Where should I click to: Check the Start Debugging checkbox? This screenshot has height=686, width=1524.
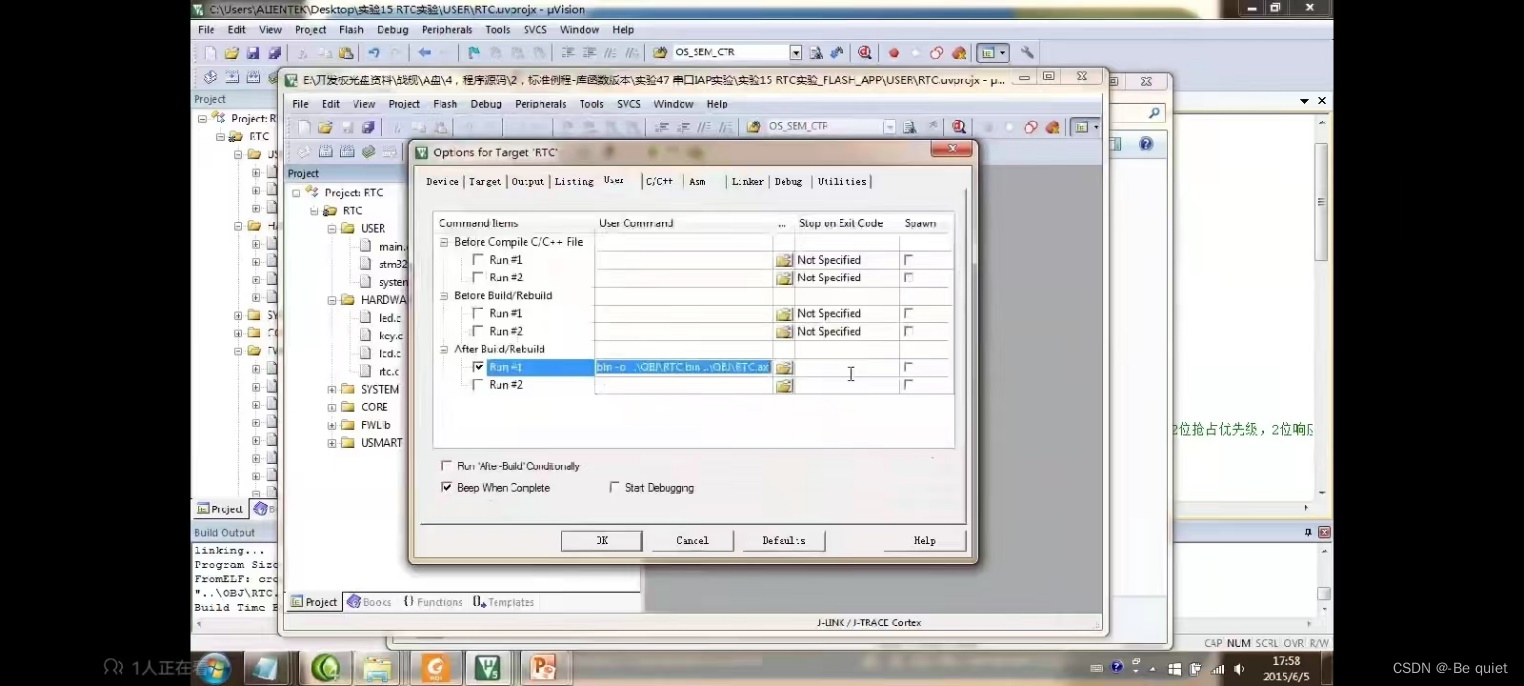tap(614, 487)
